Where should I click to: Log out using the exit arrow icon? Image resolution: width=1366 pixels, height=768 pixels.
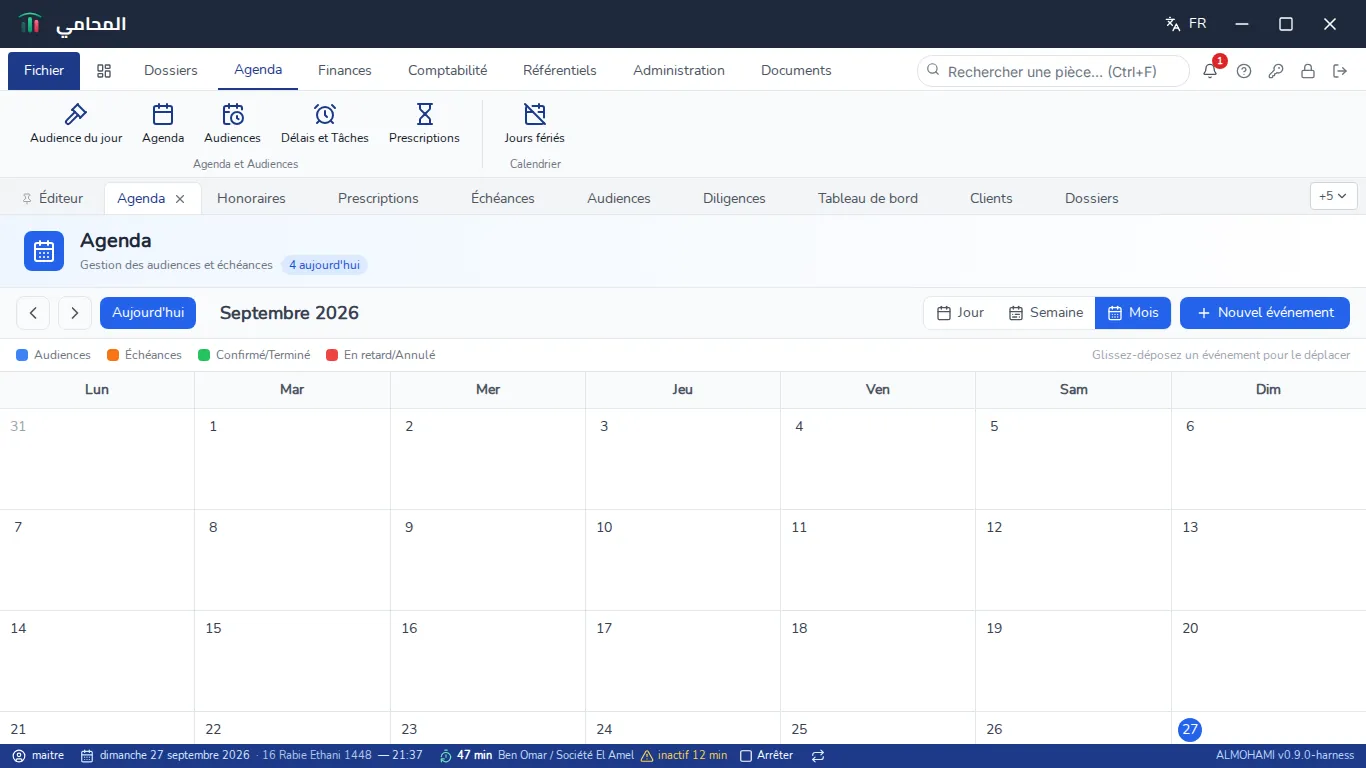point(1340,71)
